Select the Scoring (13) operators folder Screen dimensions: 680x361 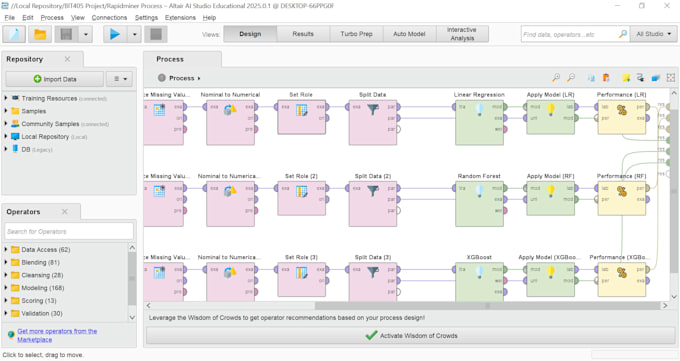tap(39, 301)
